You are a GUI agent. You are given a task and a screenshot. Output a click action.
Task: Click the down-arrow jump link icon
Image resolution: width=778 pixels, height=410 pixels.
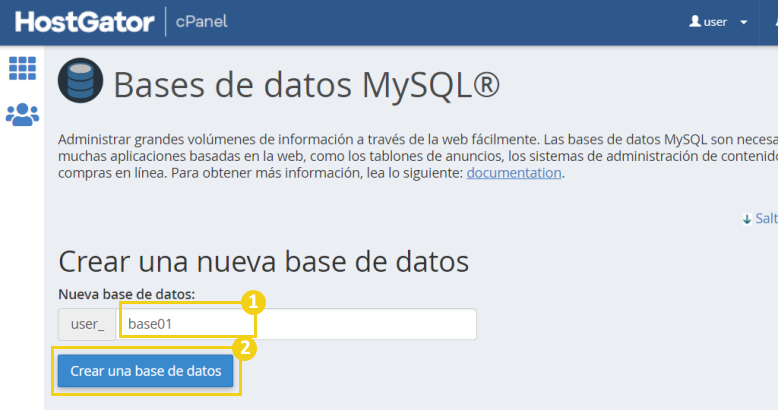tap(747, 219)
